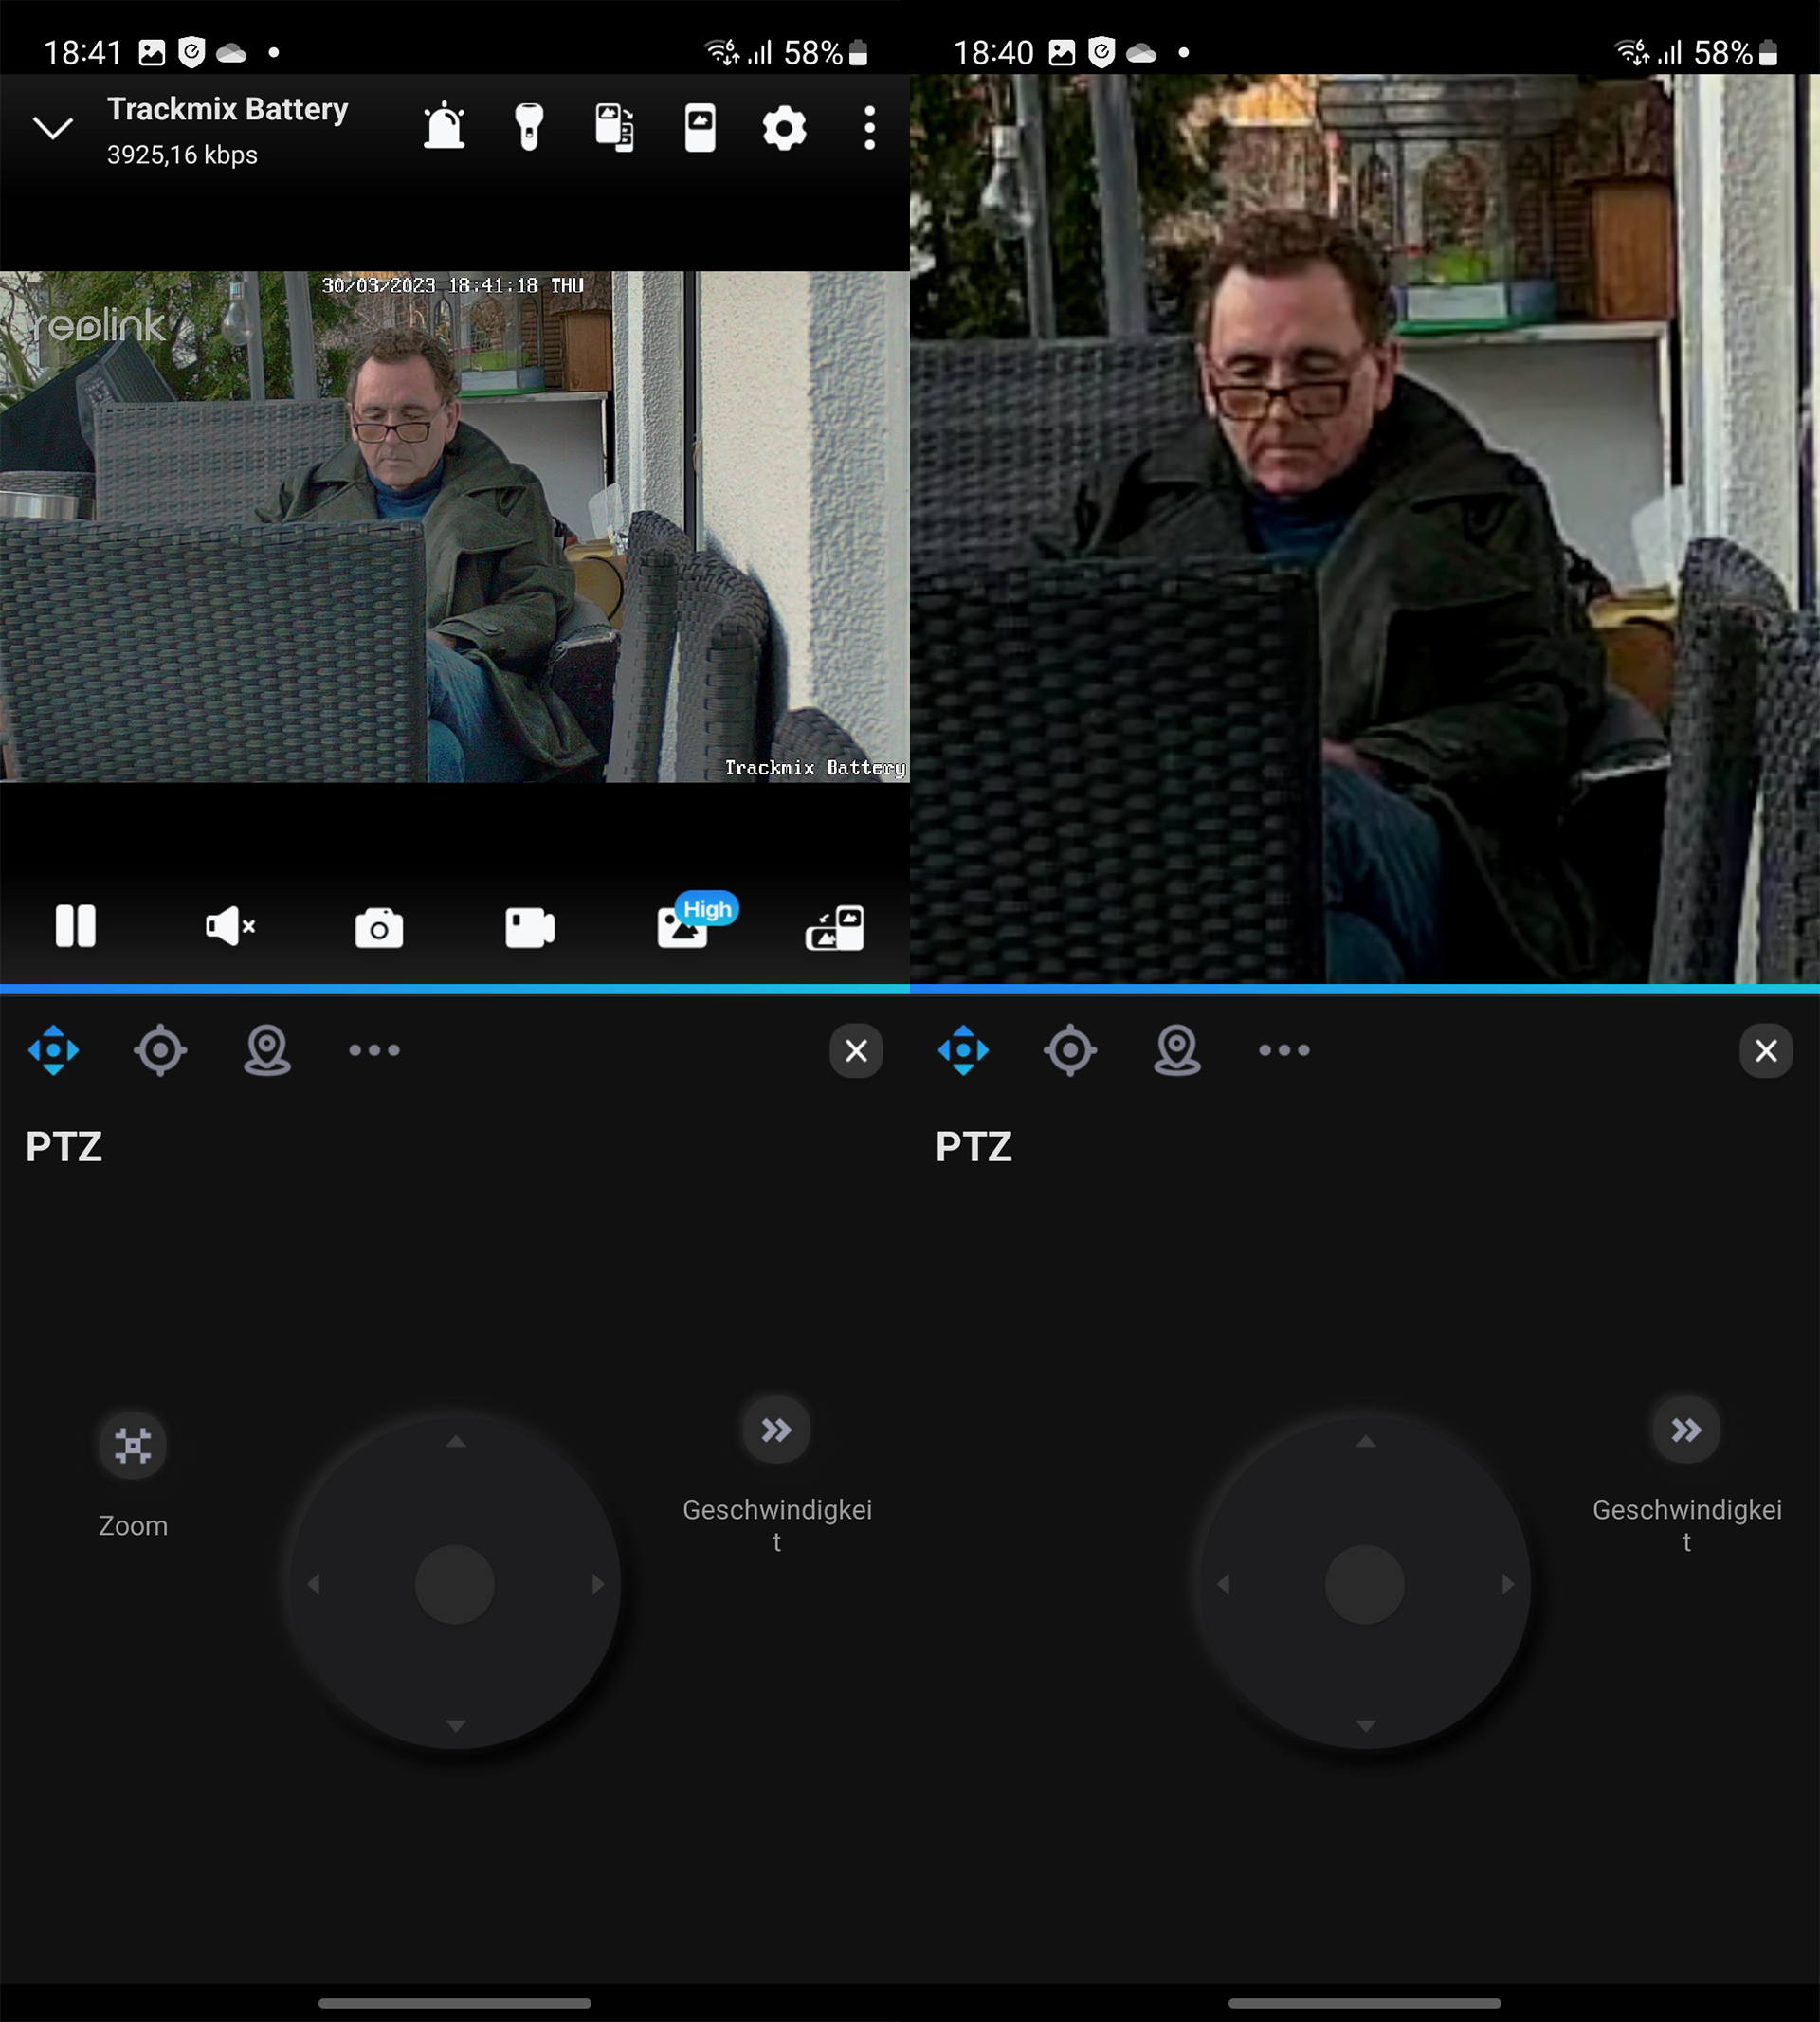Select tracking target icon in left panel

(x=160, y=1050)
